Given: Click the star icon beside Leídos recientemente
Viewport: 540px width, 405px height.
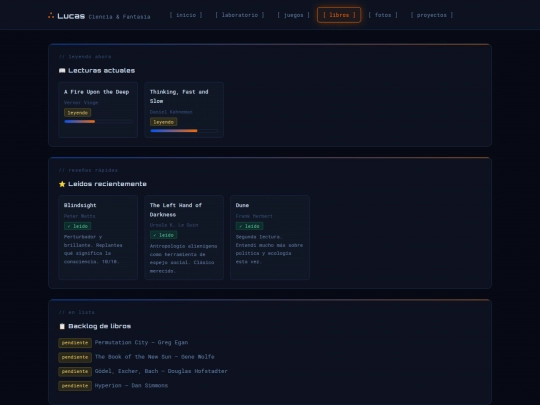Looking at the screenshot, I should [62, 184].
